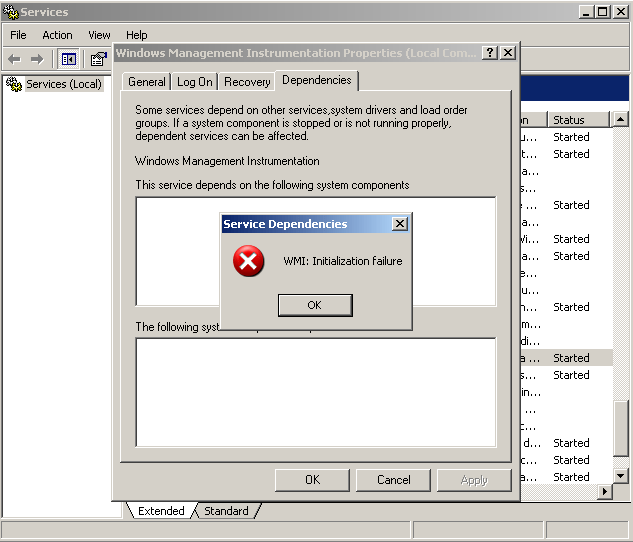The height and width of the screenshot is (542, 633).
Task: Switch to the Standard view tab
Action: point(226,511)
